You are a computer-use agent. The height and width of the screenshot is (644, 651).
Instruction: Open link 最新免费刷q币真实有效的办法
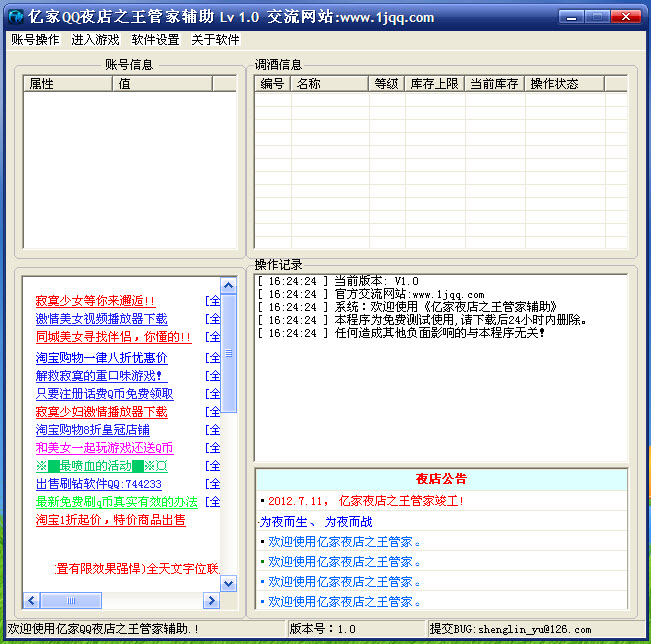point(117,502)
